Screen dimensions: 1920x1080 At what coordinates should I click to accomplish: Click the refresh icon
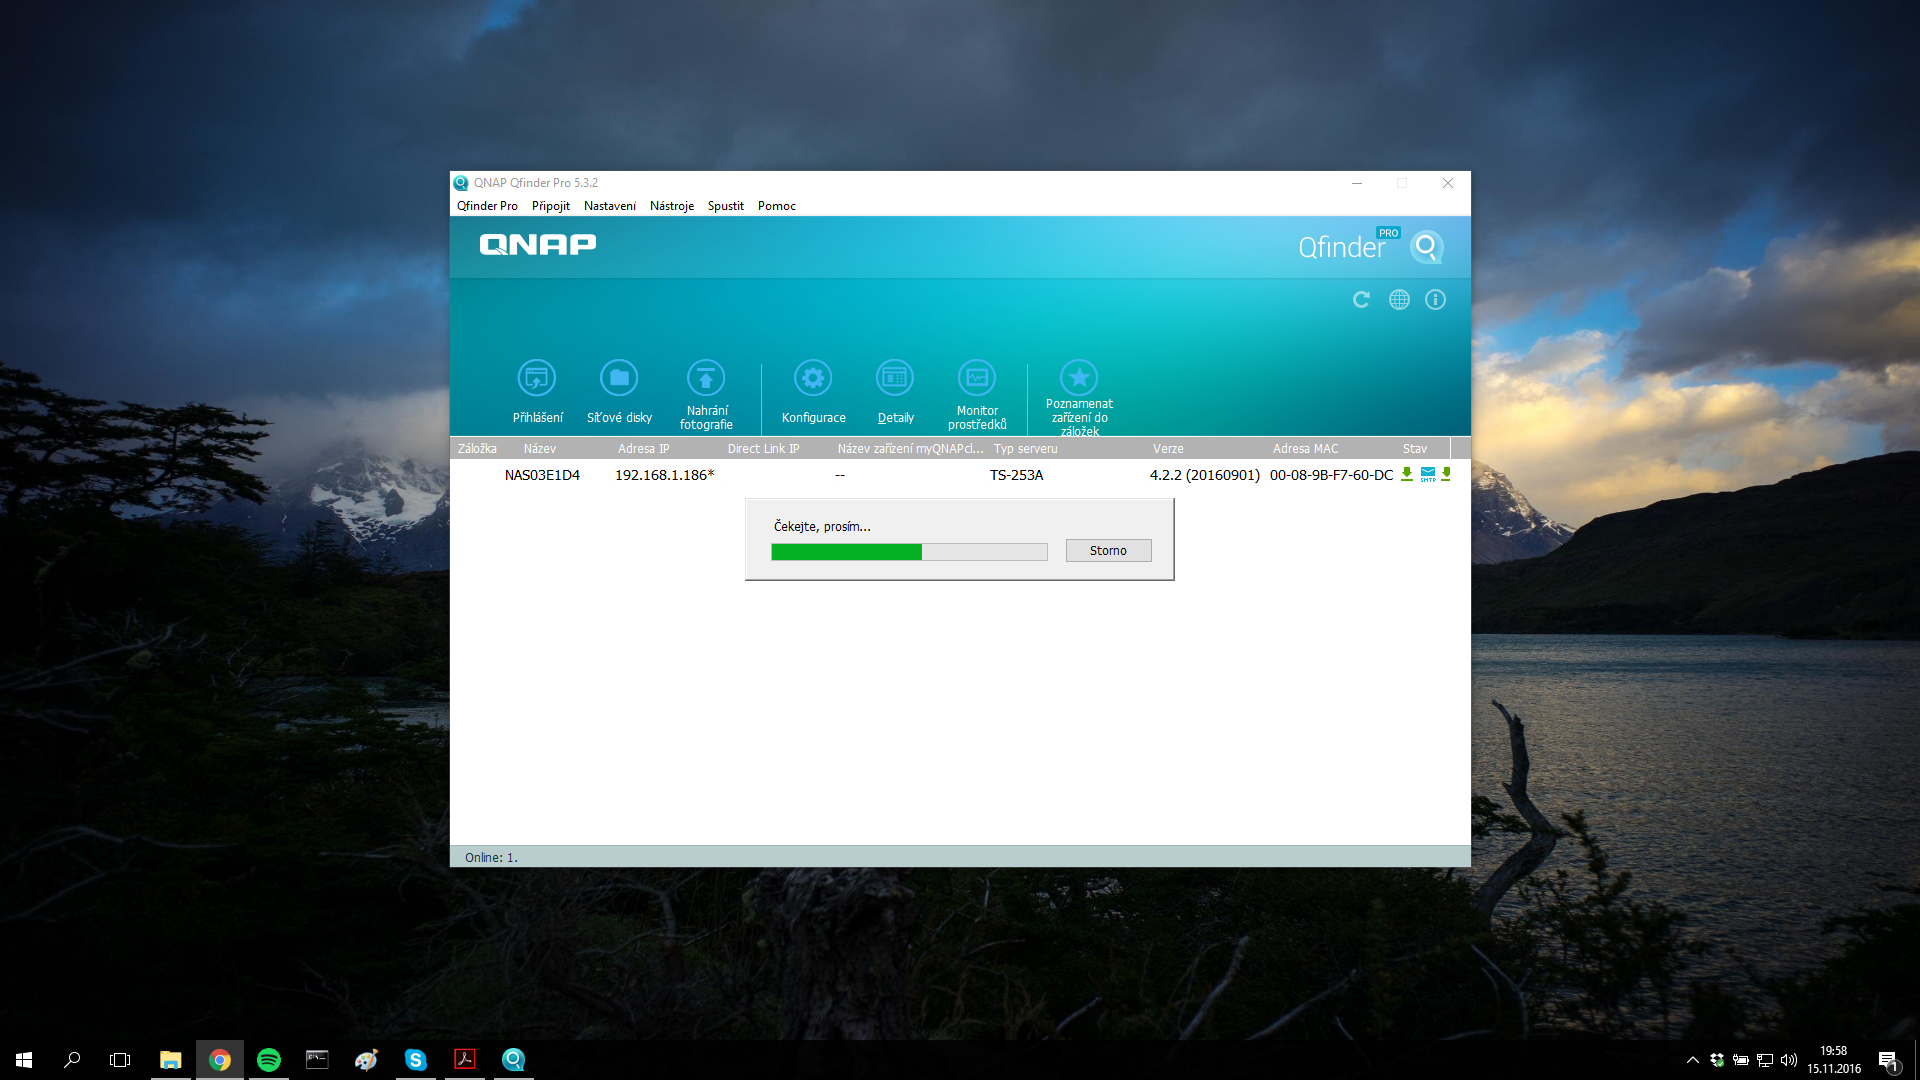click(x=1361, y=300)
